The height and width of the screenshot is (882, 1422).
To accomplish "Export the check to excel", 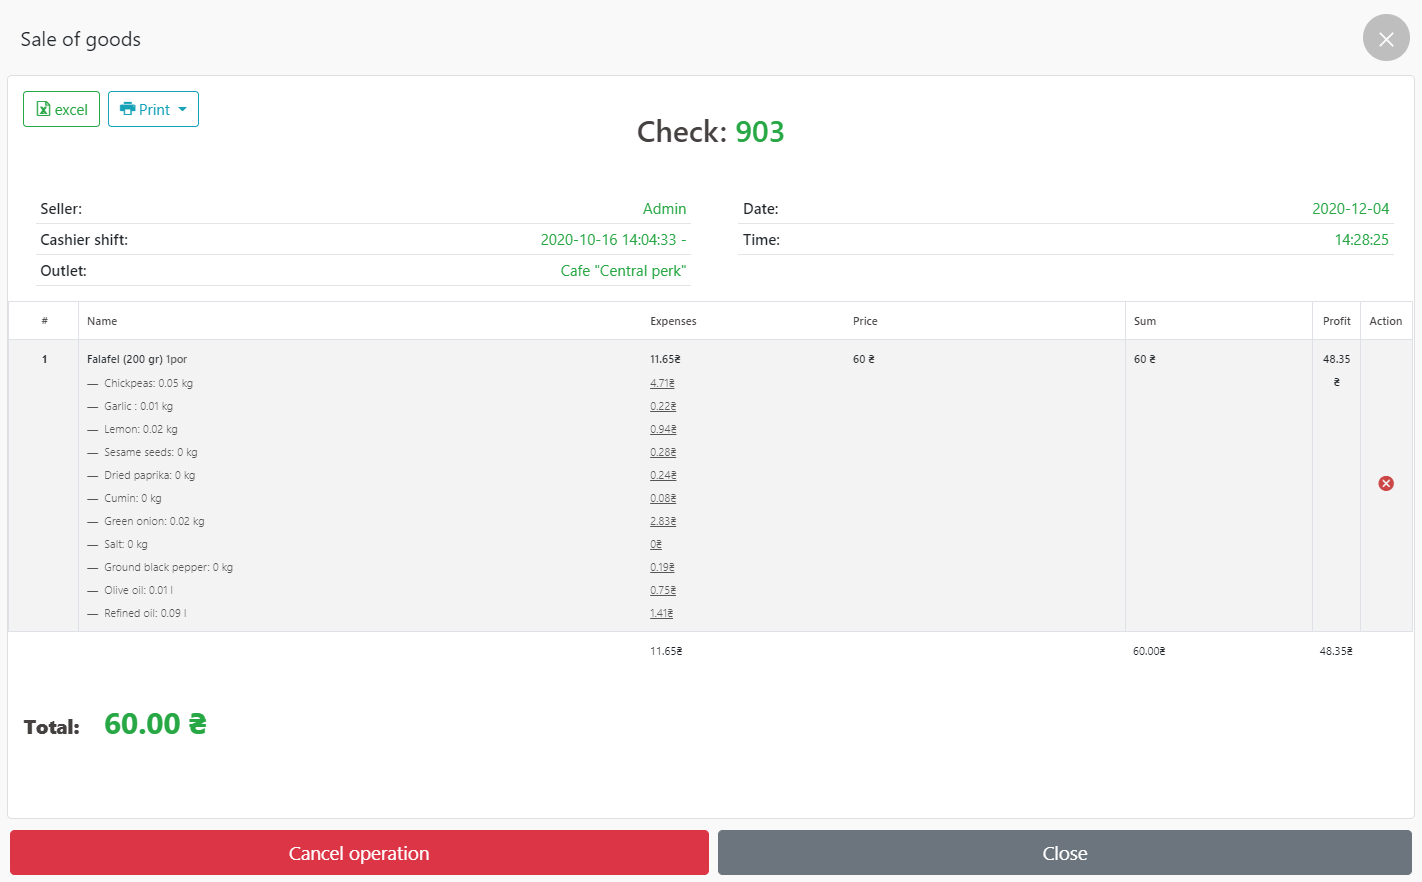I will click(x=61, y=109).
